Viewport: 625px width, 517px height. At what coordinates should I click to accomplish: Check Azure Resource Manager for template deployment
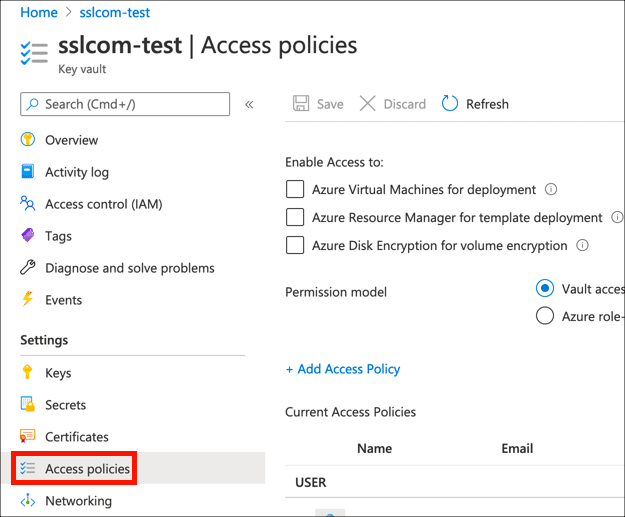[x=295, y=217]
